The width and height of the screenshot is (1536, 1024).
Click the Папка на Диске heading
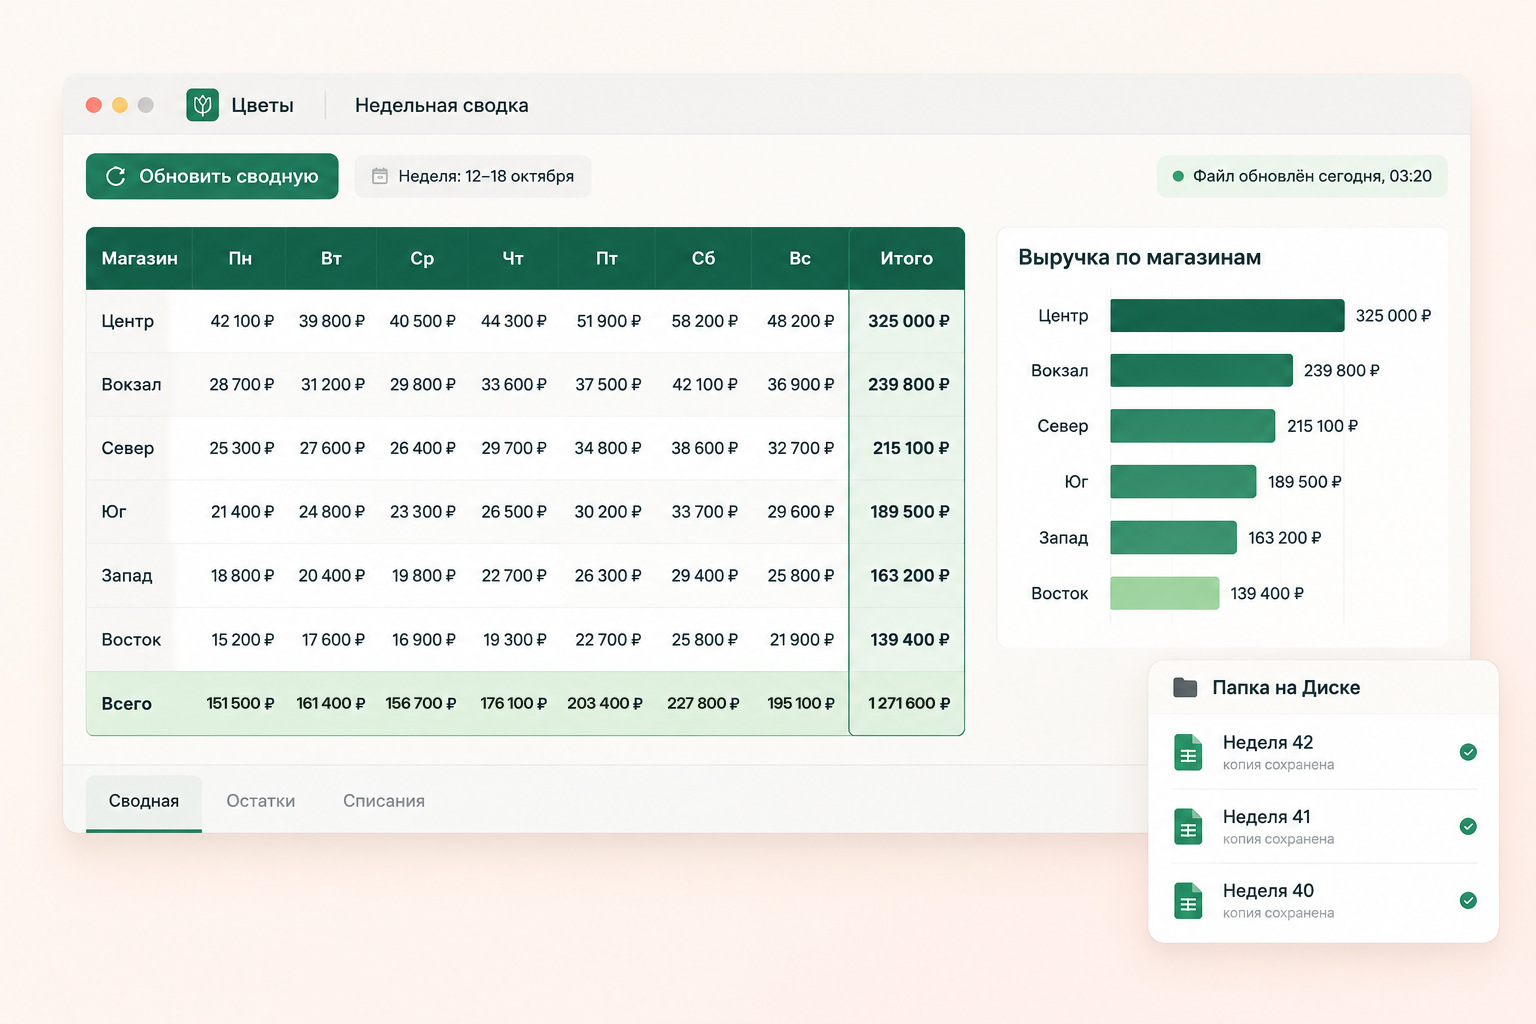[1286, 687]
